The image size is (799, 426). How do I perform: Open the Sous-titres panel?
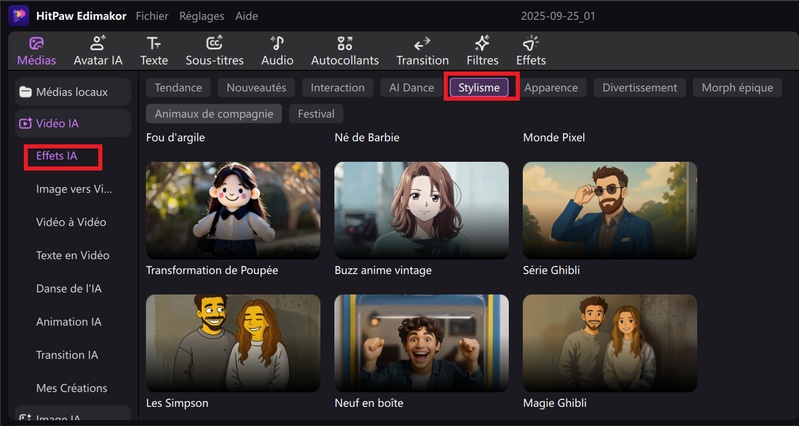[x=214, y=51]
